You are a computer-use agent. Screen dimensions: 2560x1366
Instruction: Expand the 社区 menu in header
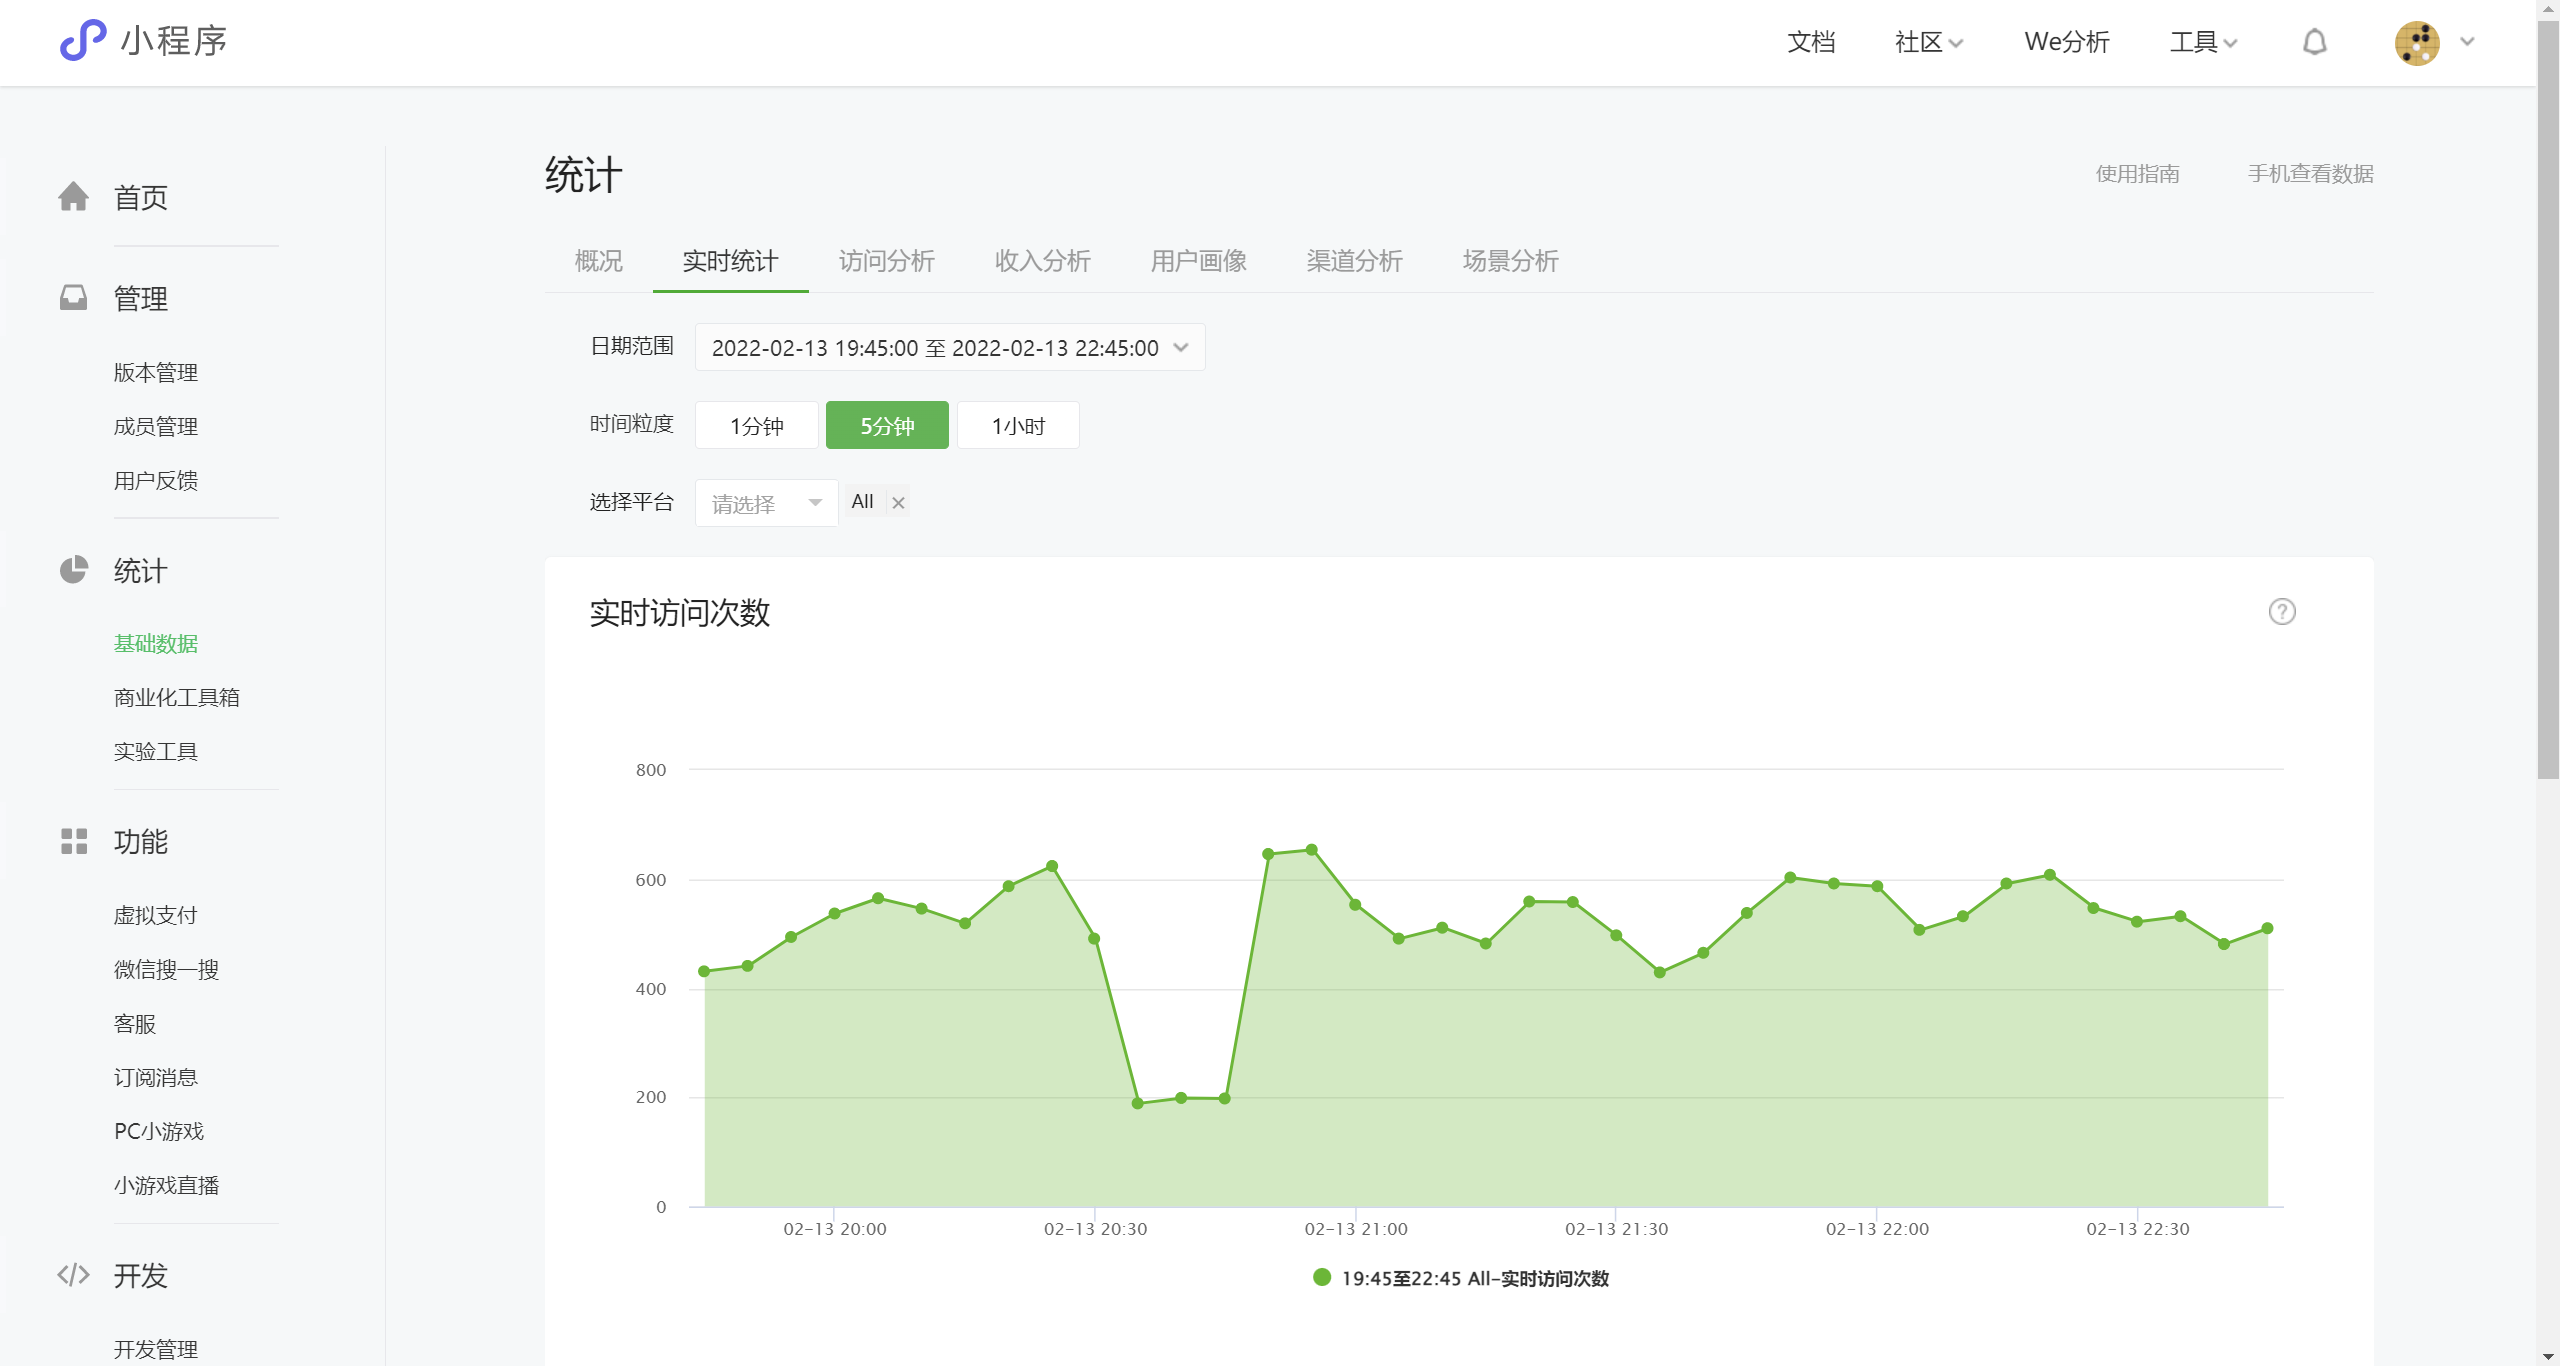click(1928, 42)
